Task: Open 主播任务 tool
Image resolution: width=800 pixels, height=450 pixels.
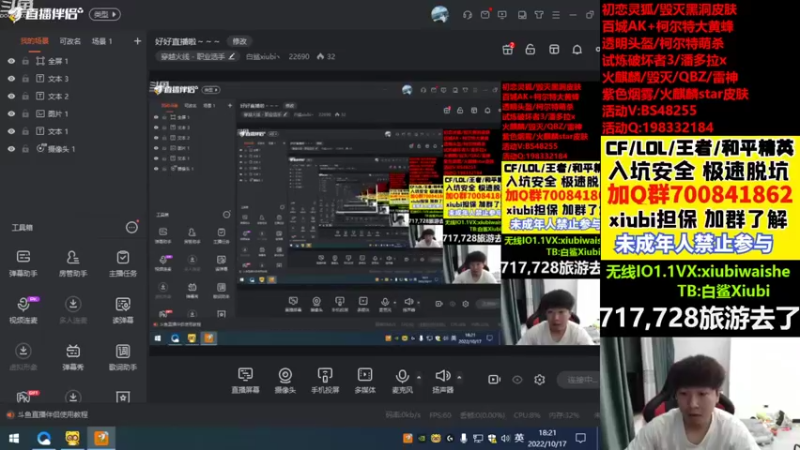Action: (x=122, y=263)
